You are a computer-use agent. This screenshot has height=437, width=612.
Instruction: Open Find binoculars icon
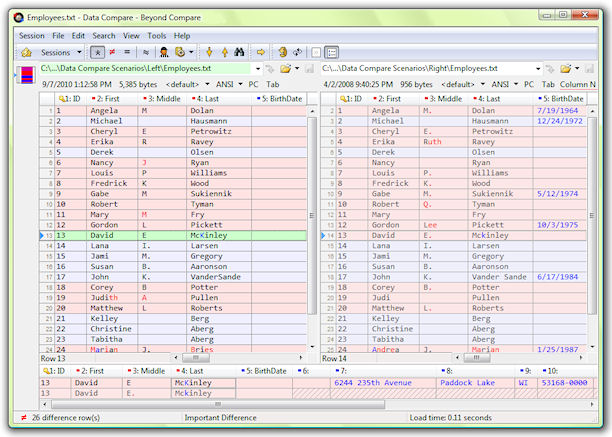tap(239, 52)
